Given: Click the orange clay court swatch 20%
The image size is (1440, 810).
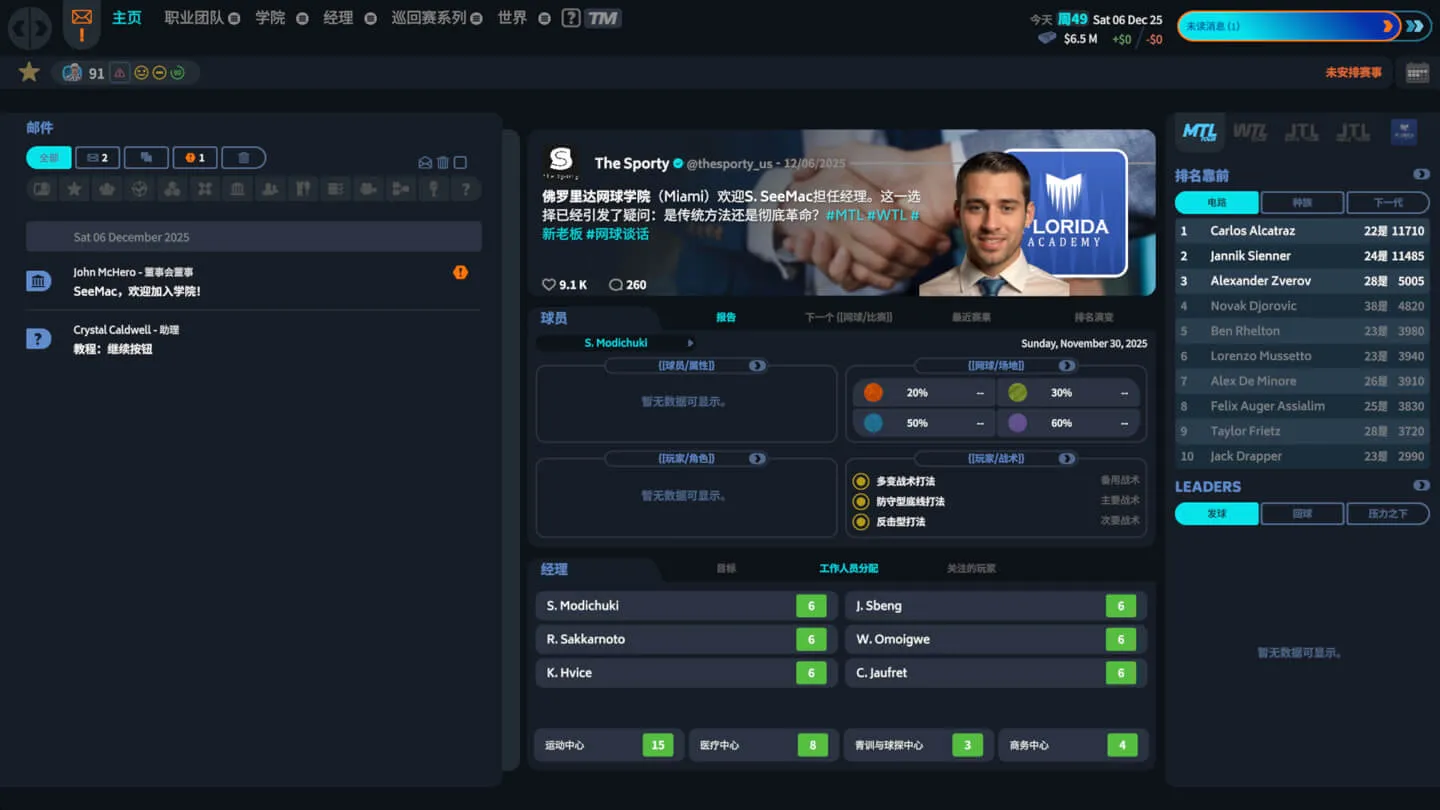Looking at the screenshot, I should tap(873, 393).
